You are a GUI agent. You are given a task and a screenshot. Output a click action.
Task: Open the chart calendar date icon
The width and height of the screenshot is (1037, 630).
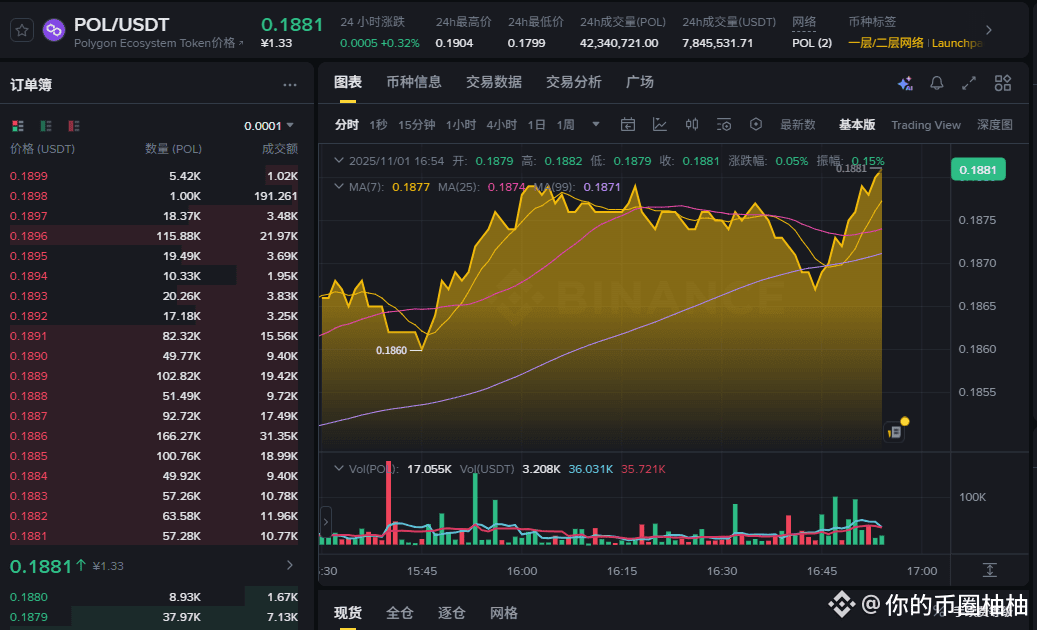tap(628, 124)
